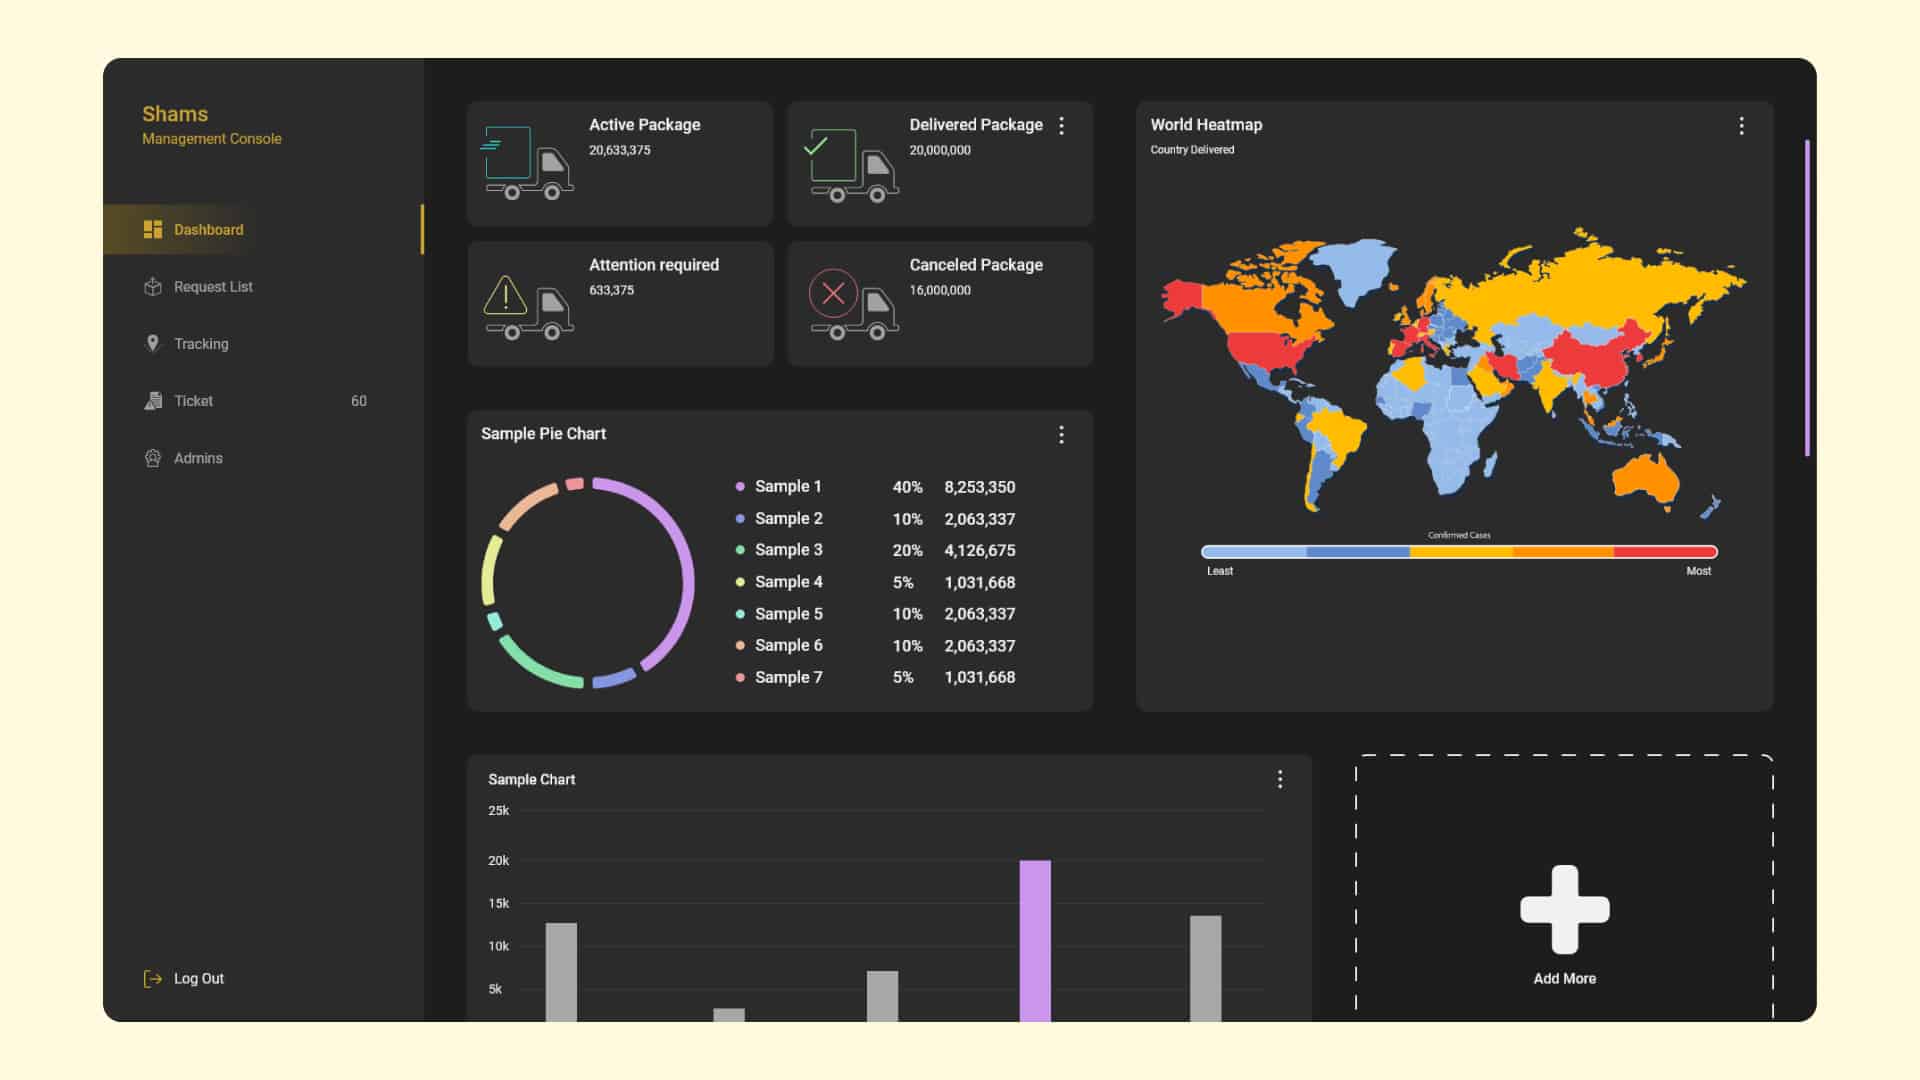
Task: Open Delivered Package three-dot options menu
Action: [1061, 126]
